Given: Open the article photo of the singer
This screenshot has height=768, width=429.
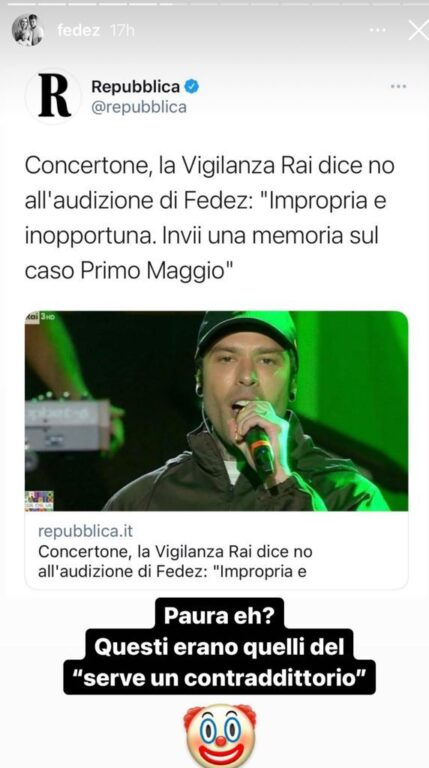Looking at the screenshot, I should pos(216,411).
